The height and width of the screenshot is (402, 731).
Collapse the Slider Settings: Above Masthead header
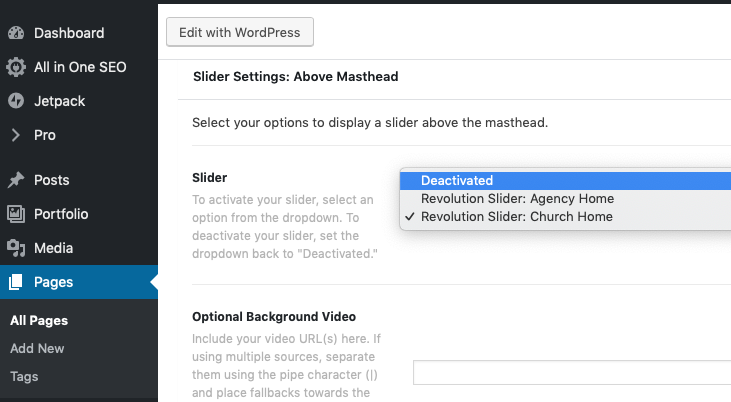point(296,76)
